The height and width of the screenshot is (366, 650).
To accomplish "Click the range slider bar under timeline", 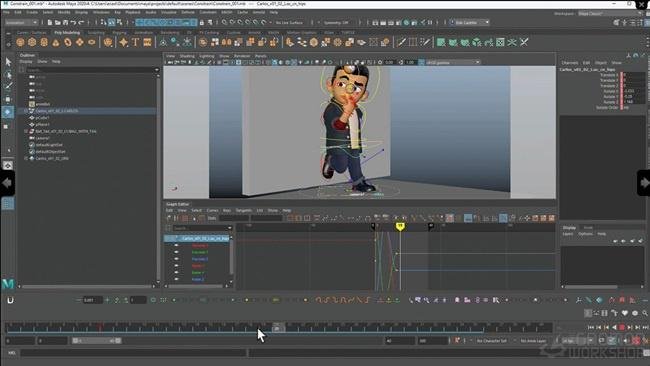I will point(96,341).
